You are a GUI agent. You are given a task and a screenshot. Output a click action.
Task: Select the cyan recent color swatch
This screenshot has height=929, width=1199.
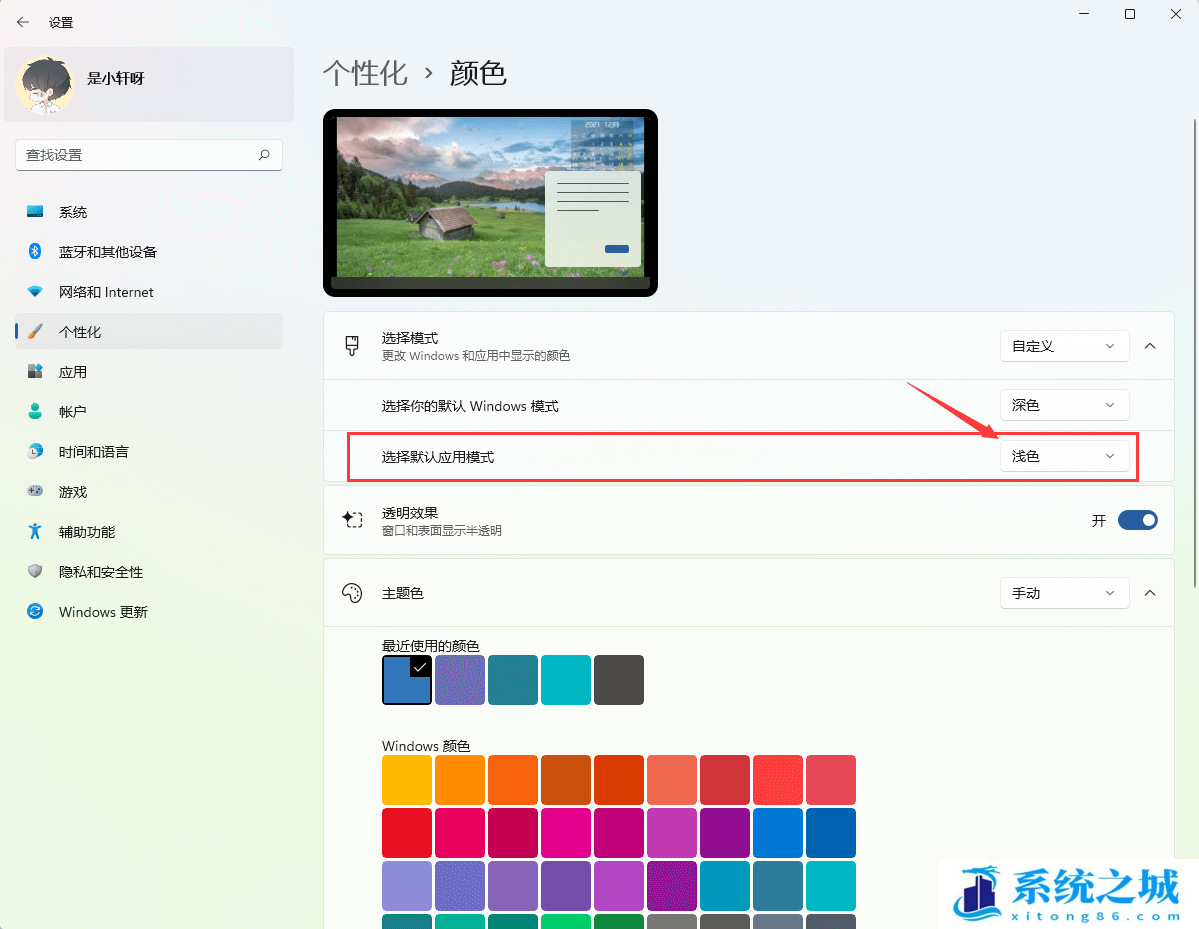[566, 680]
